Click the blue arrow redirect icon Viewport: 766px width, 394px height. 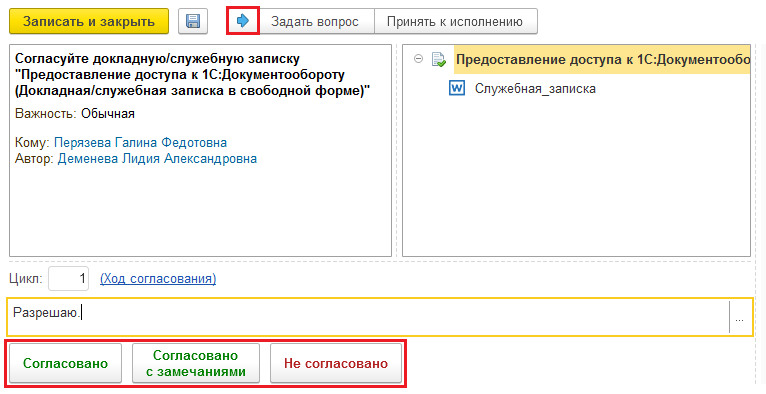coord(242,21)
